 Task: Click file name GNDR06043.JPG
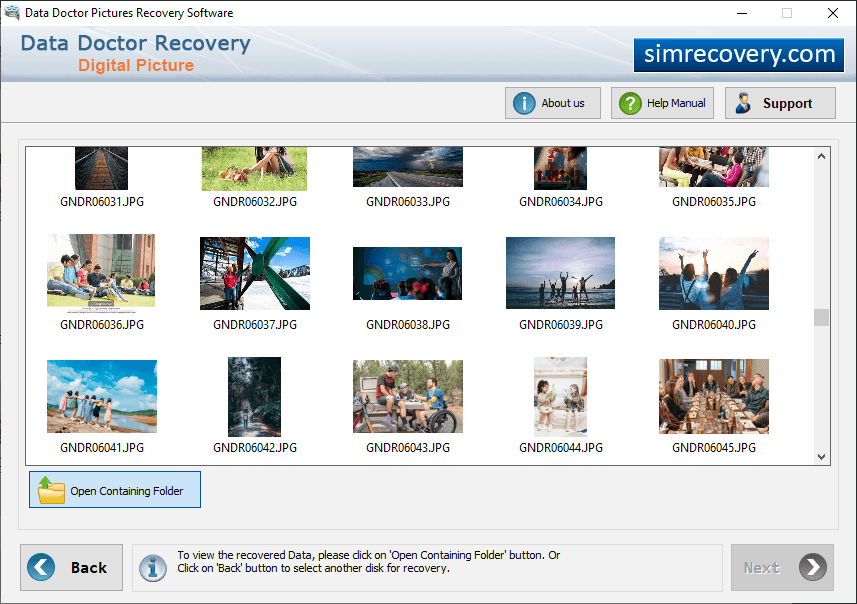408,448
